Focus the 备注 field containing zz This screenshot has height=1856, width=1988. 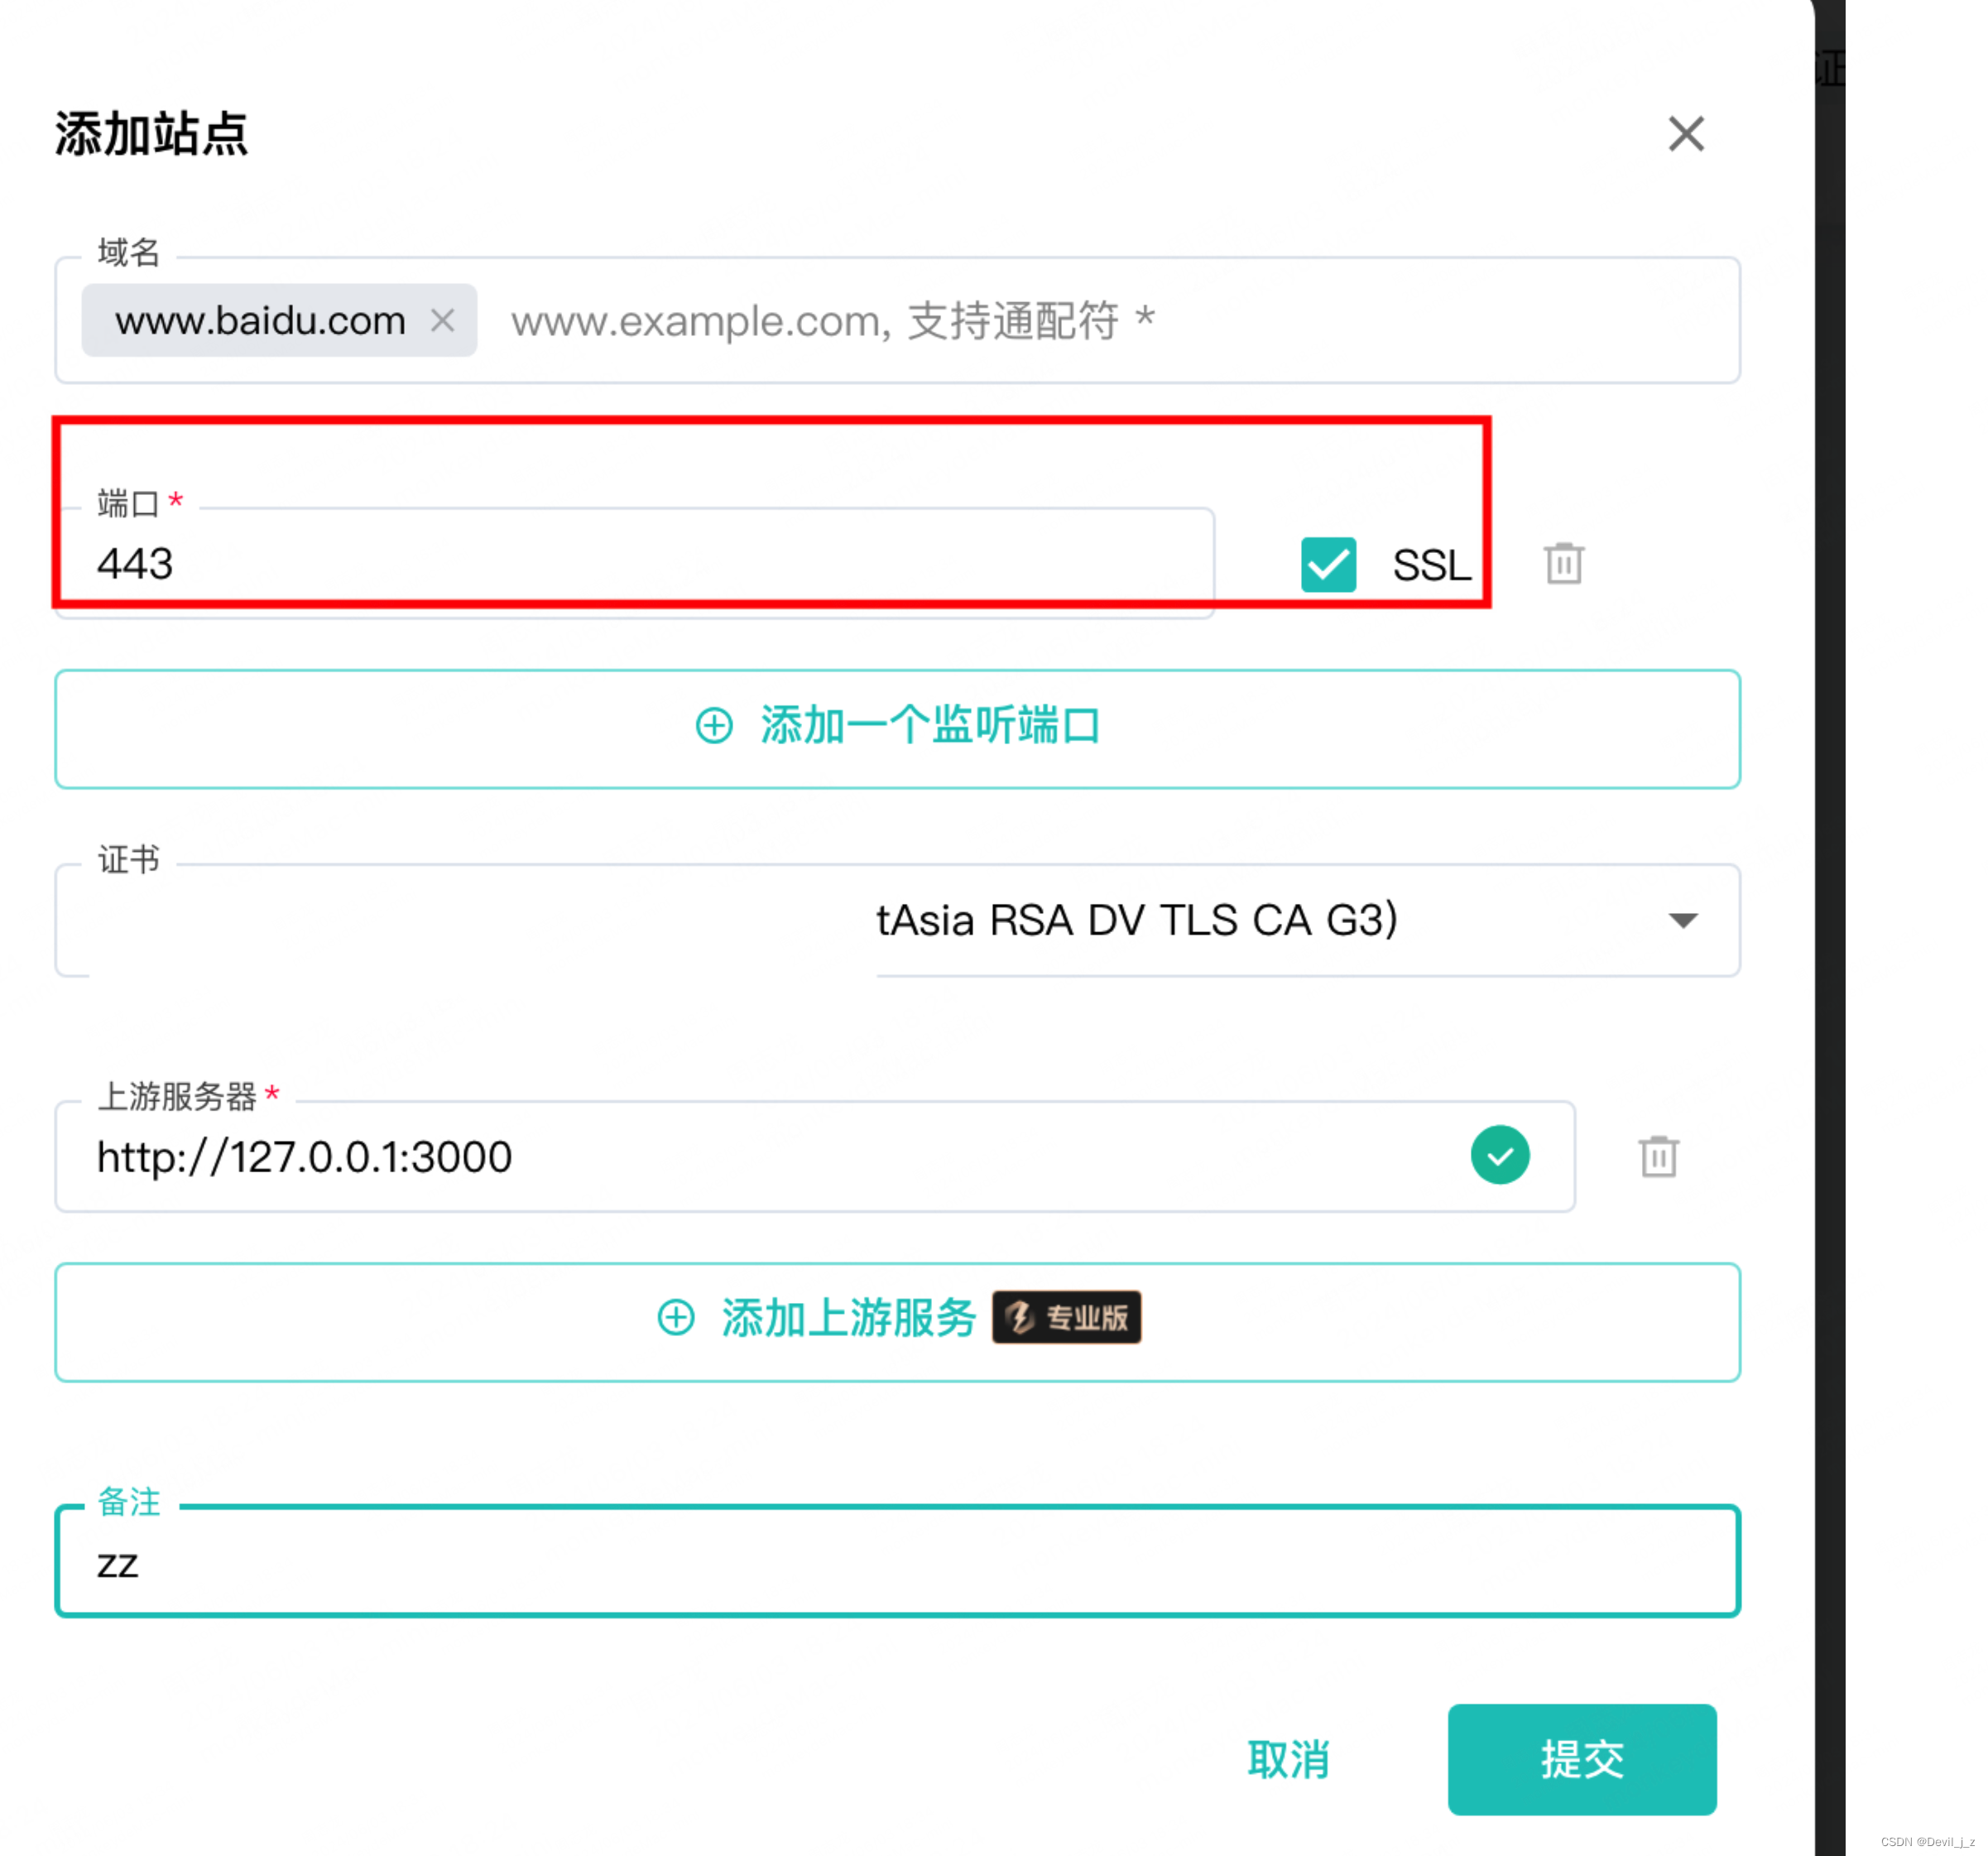(897, 1562)
